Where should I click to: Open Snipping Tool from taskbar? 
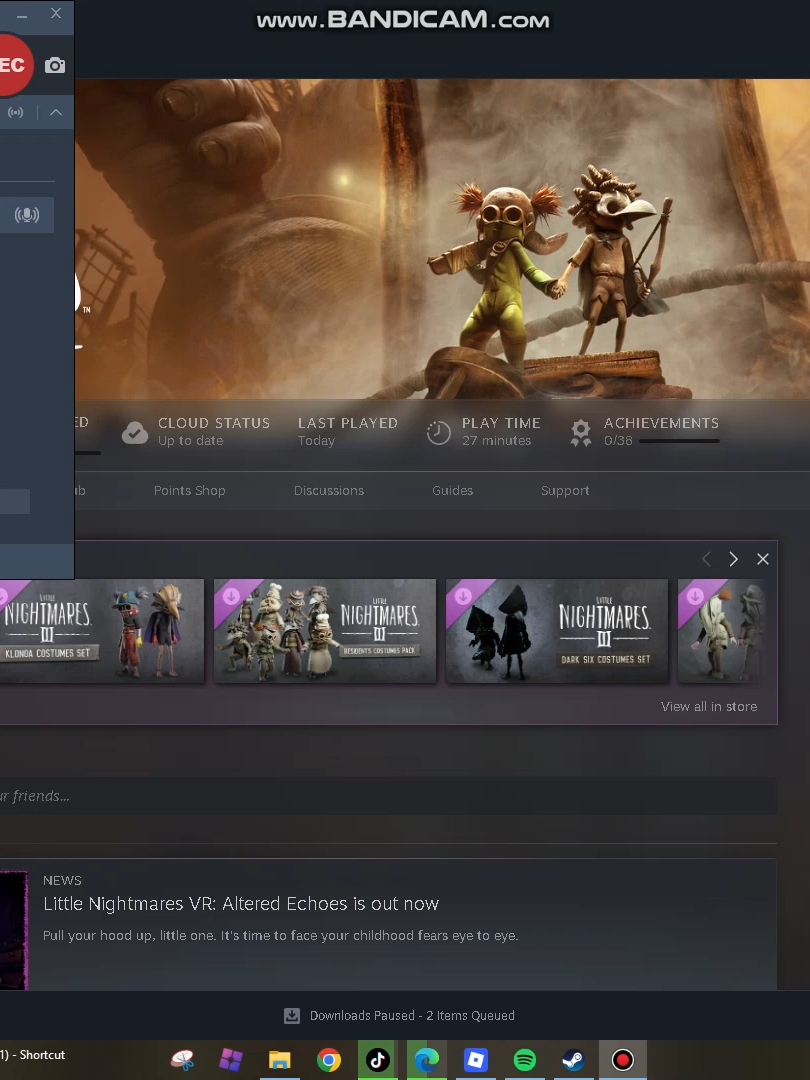coord(183,1060)
